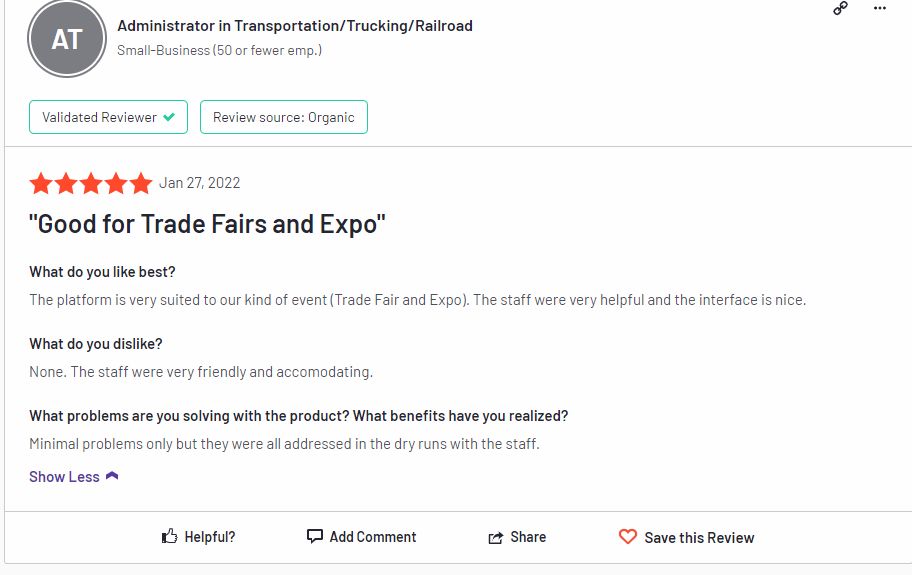Click the Review source: Organic badge
The image size is (912, 575).
(x=284, y=117)
